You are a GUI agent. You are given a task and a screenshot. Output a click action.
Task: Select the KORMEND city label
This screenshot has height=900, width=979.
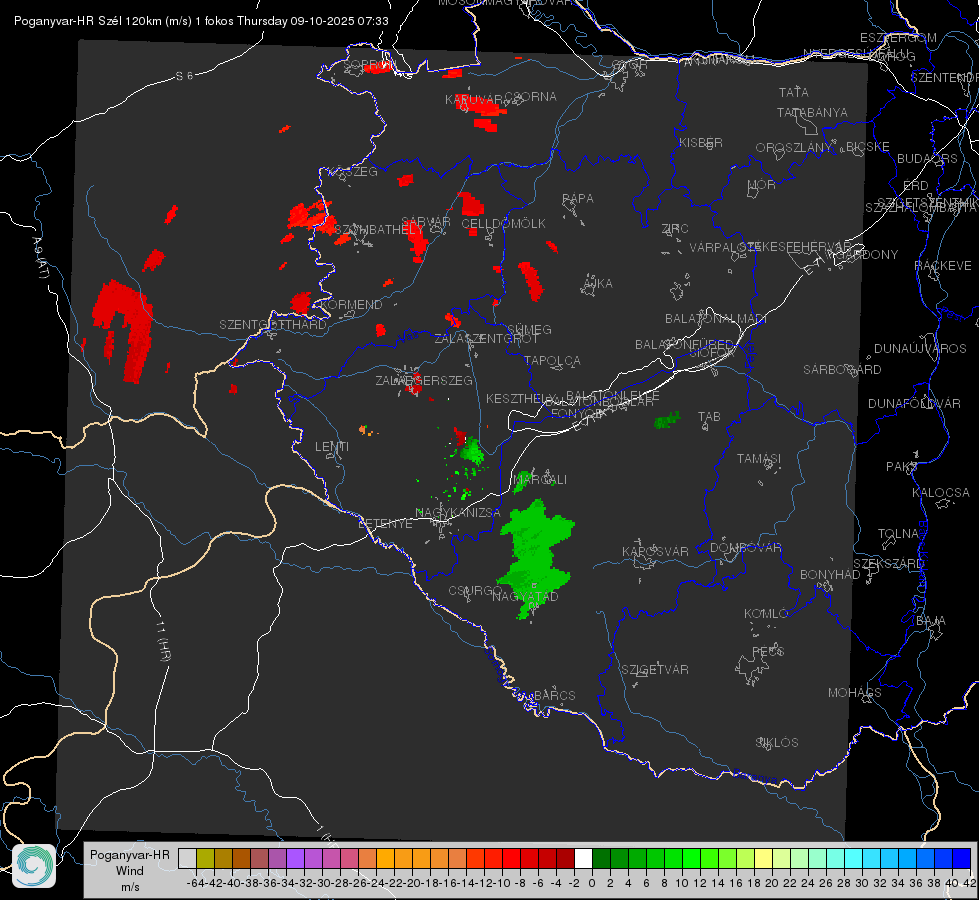[x=350, y=304]
